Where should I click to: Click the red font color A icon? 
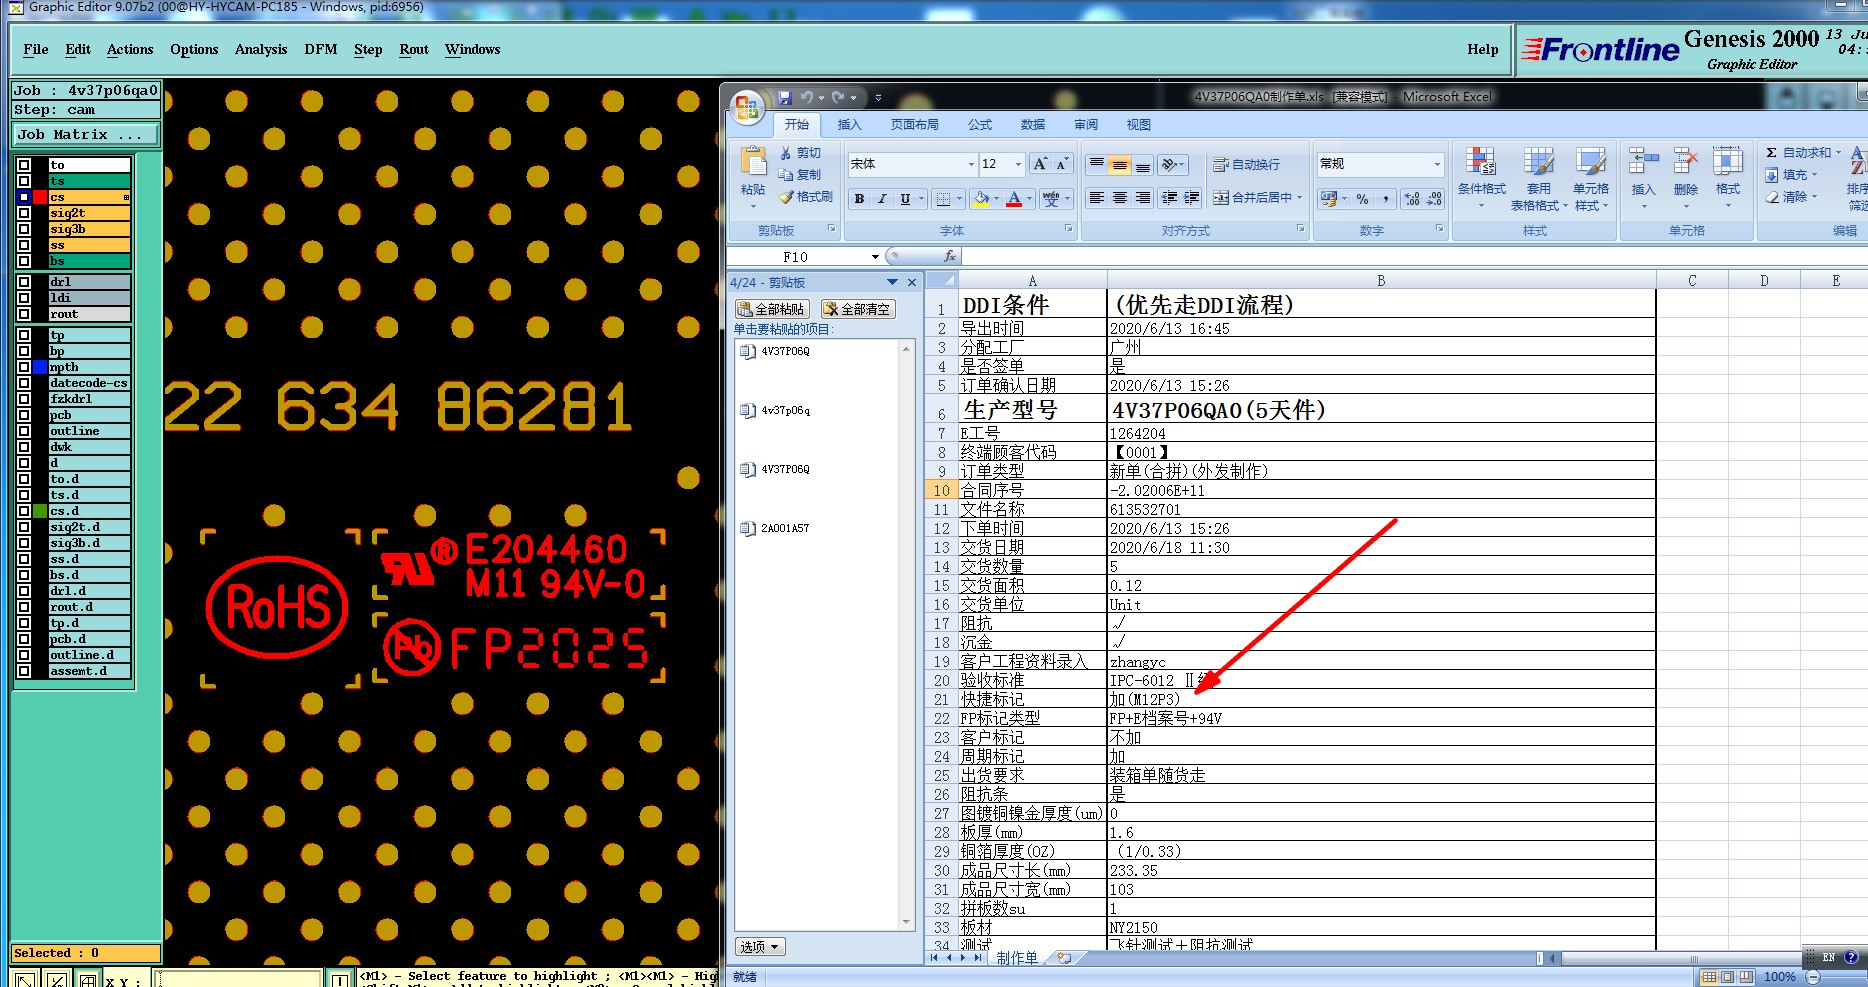(1014, 199)
